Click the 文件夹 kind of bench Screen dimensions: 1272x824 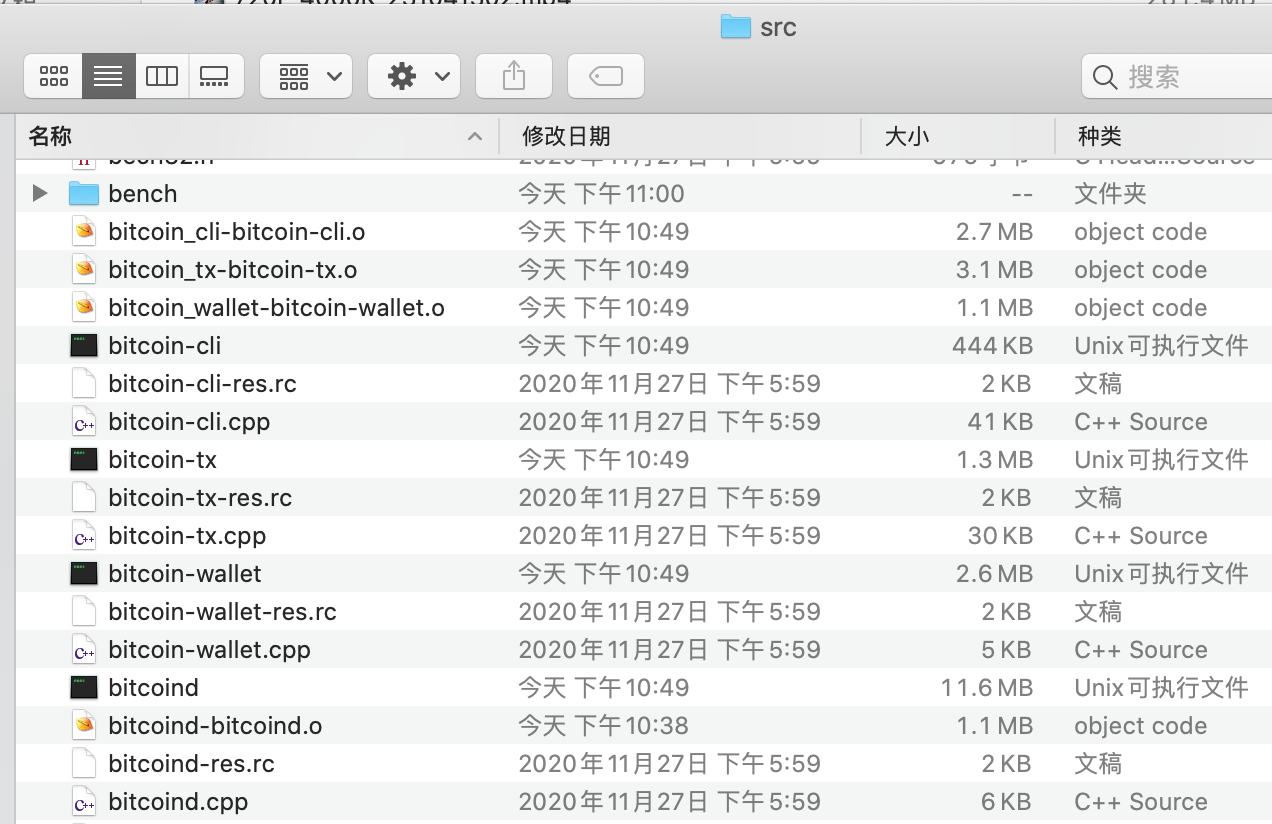pyautogui.click(x=1110, y=194)
